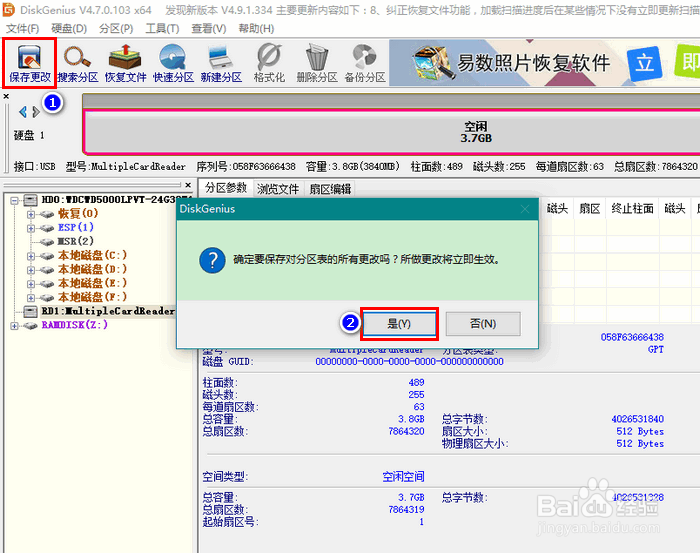Open the 分区(P) menu

116,29
